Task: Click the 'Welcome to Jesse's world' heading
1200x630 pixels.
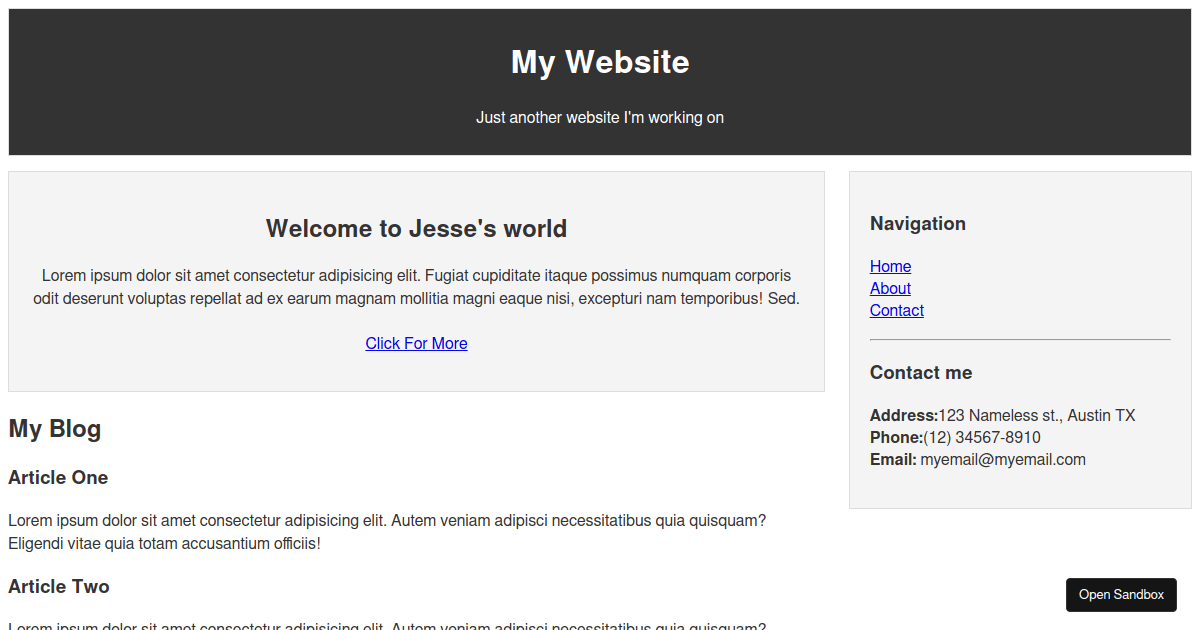Action: pyautogui.click(x=416, y=229)
